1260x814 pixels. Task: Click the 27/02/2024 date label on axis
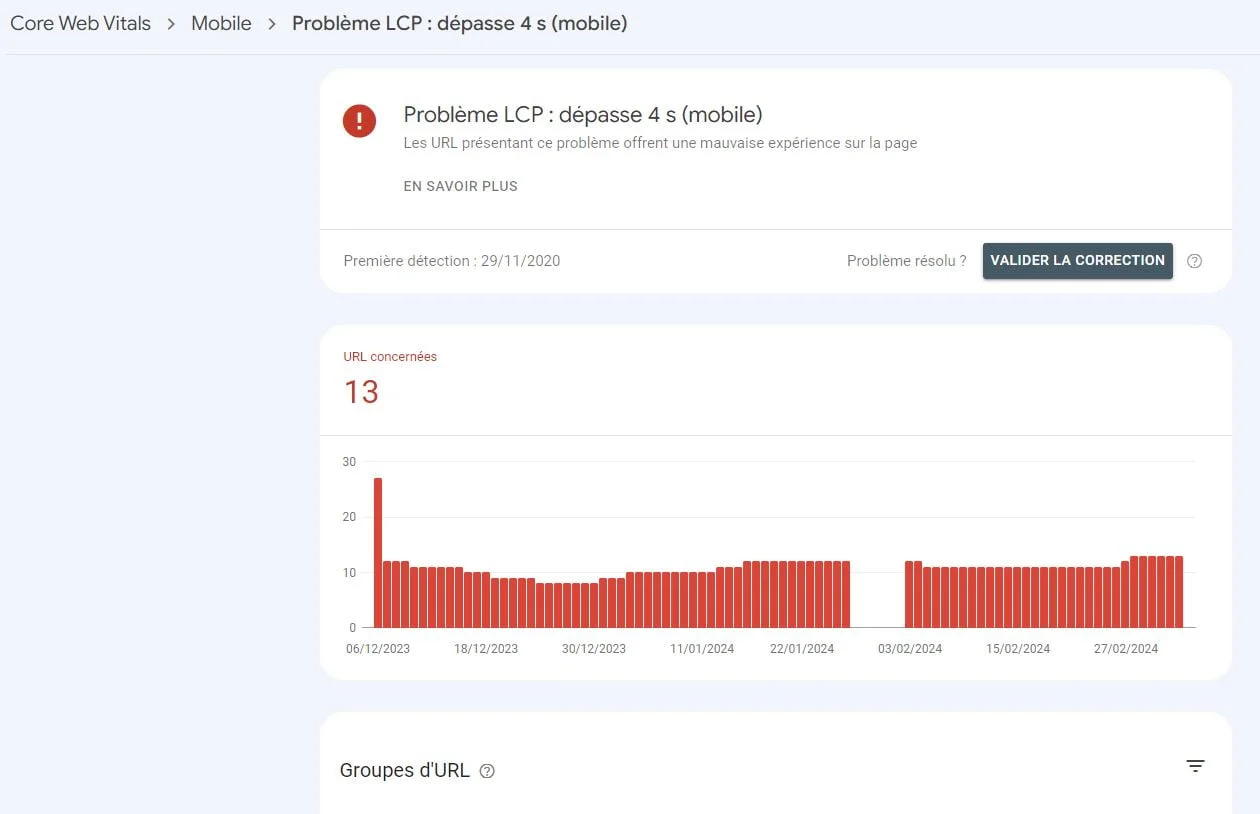[1126, 649]
